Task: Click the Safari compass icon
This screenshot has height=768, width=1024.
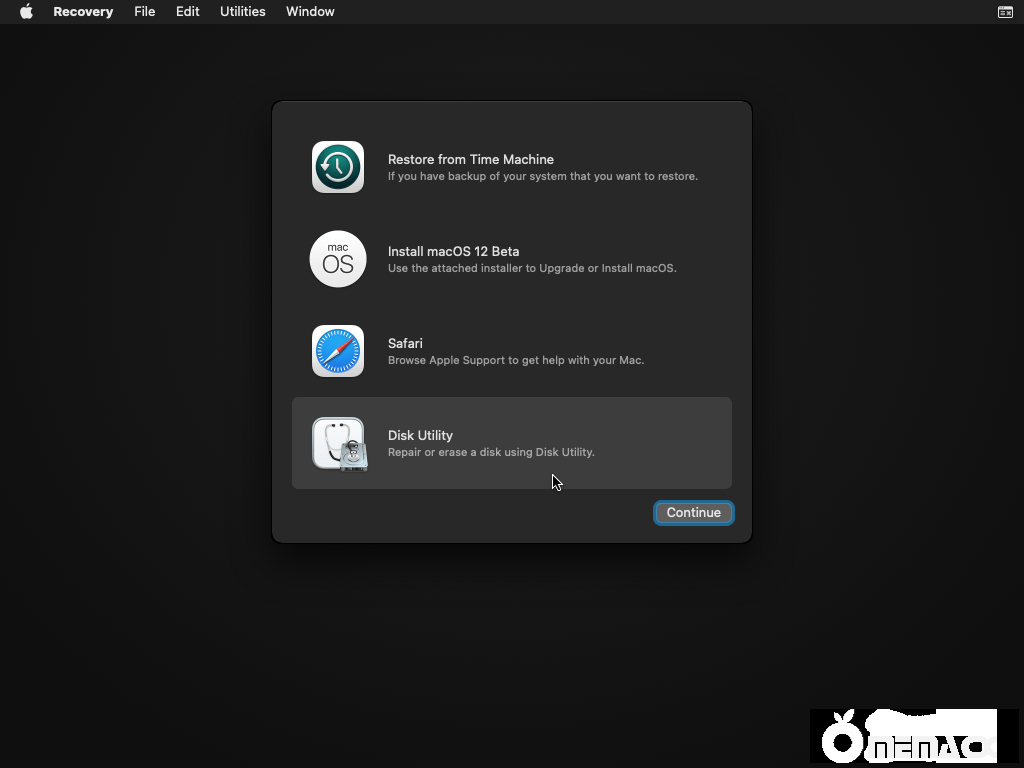Action: click(338, 351)
